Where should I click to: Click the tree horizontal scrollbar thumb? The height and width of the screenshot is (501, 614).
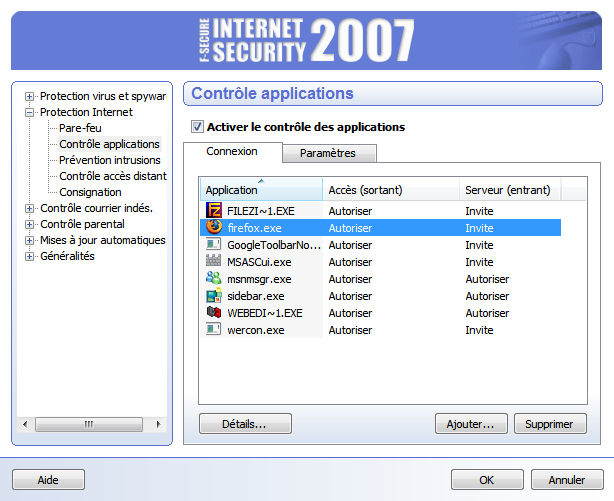89,424
